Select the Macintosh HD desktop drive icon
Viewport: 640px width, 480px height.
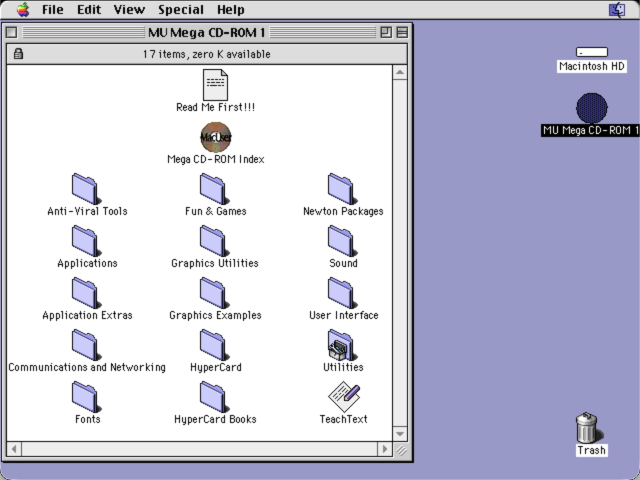pos(592,52)
